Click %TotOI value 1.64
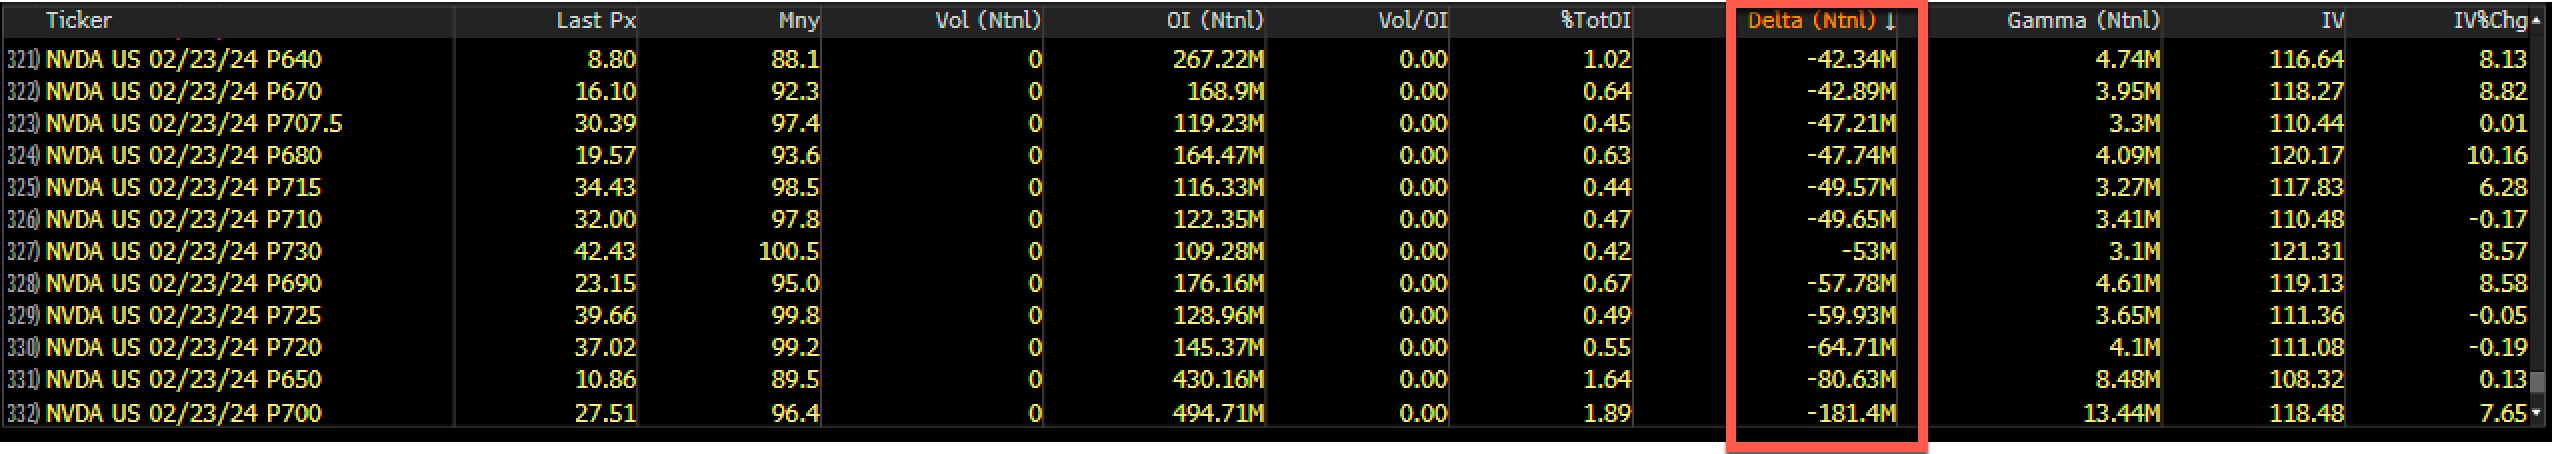Viewport: 2552px width, 454px height. point(1608,379)
